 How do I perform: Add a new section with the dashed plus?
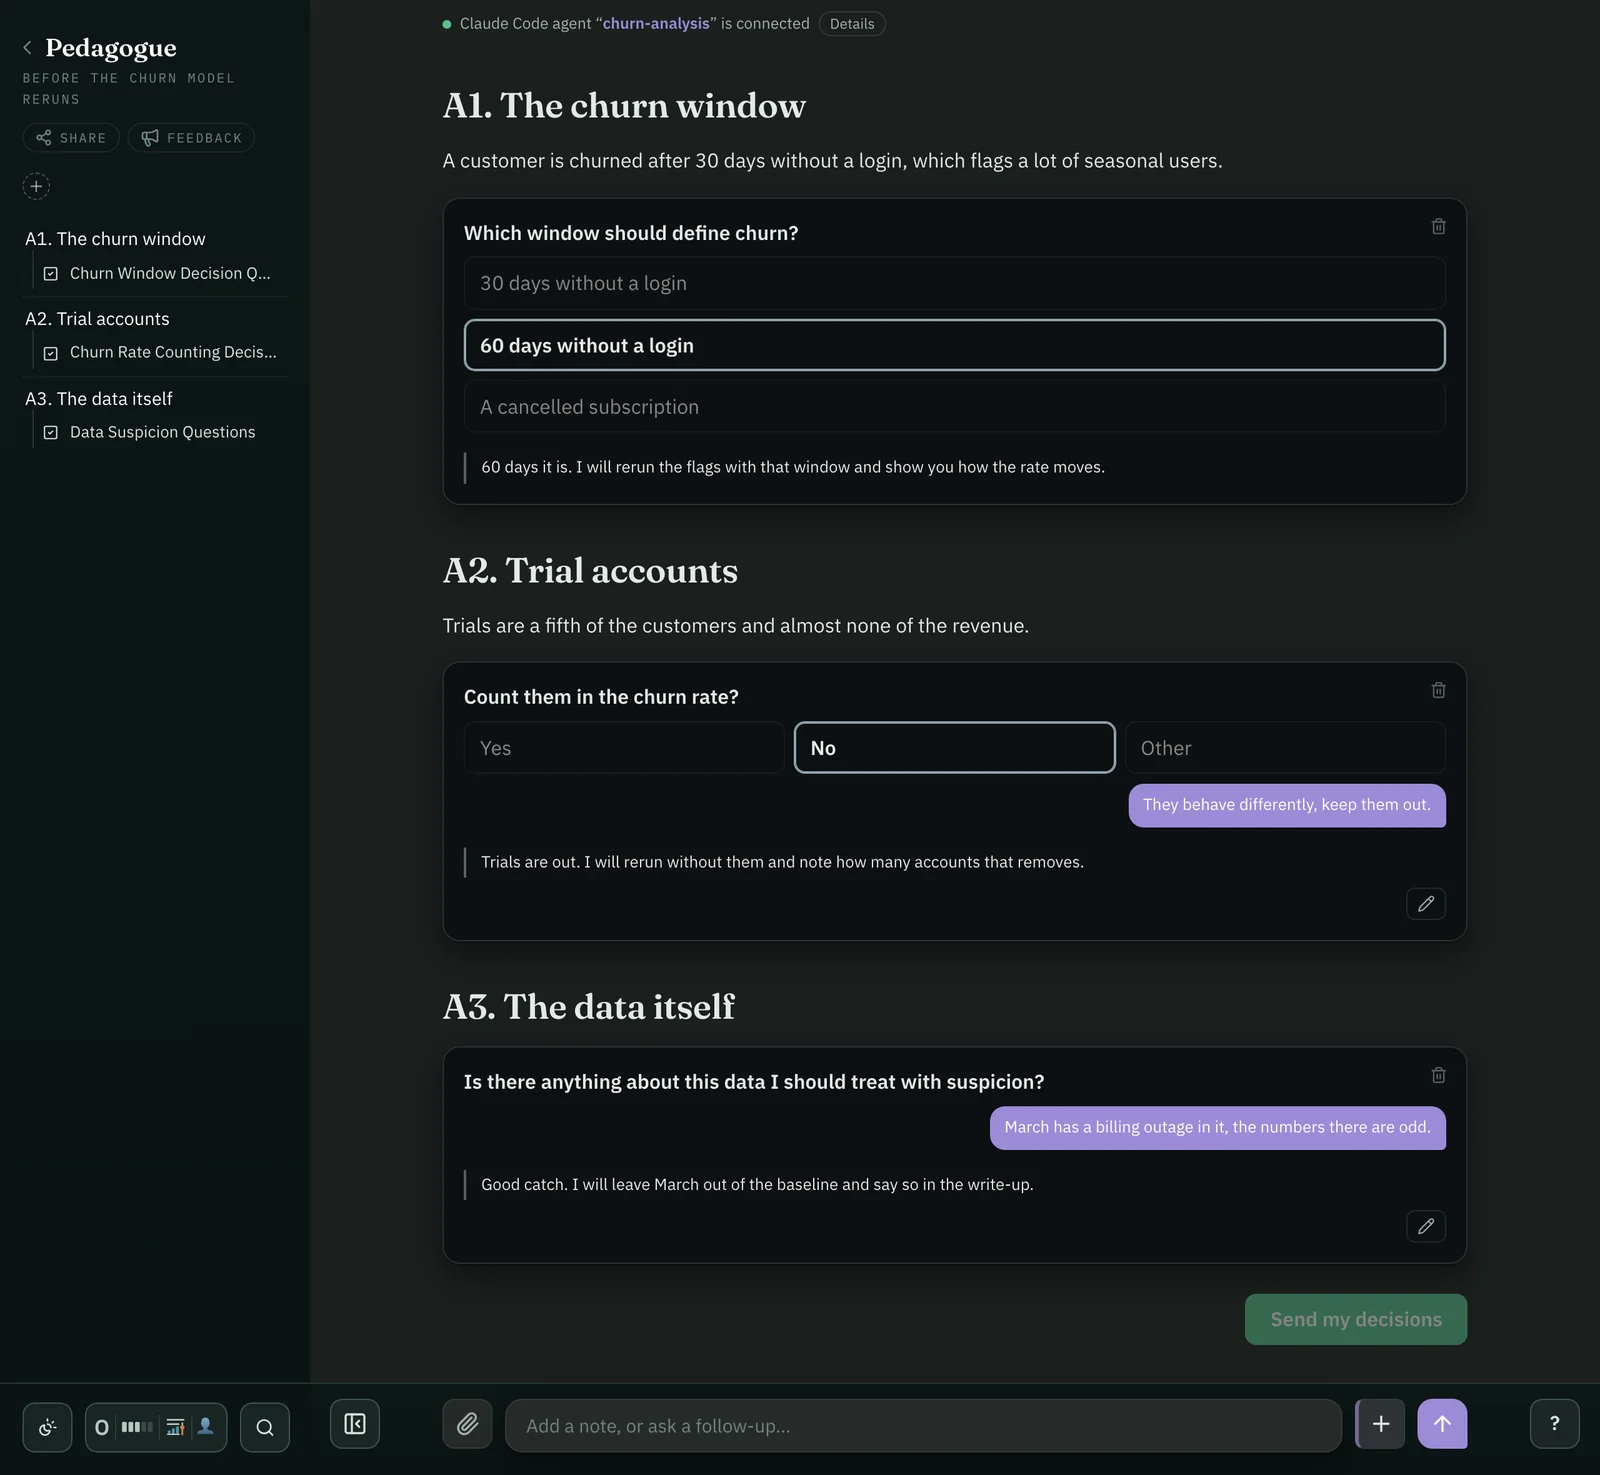[x=36, y=186]
